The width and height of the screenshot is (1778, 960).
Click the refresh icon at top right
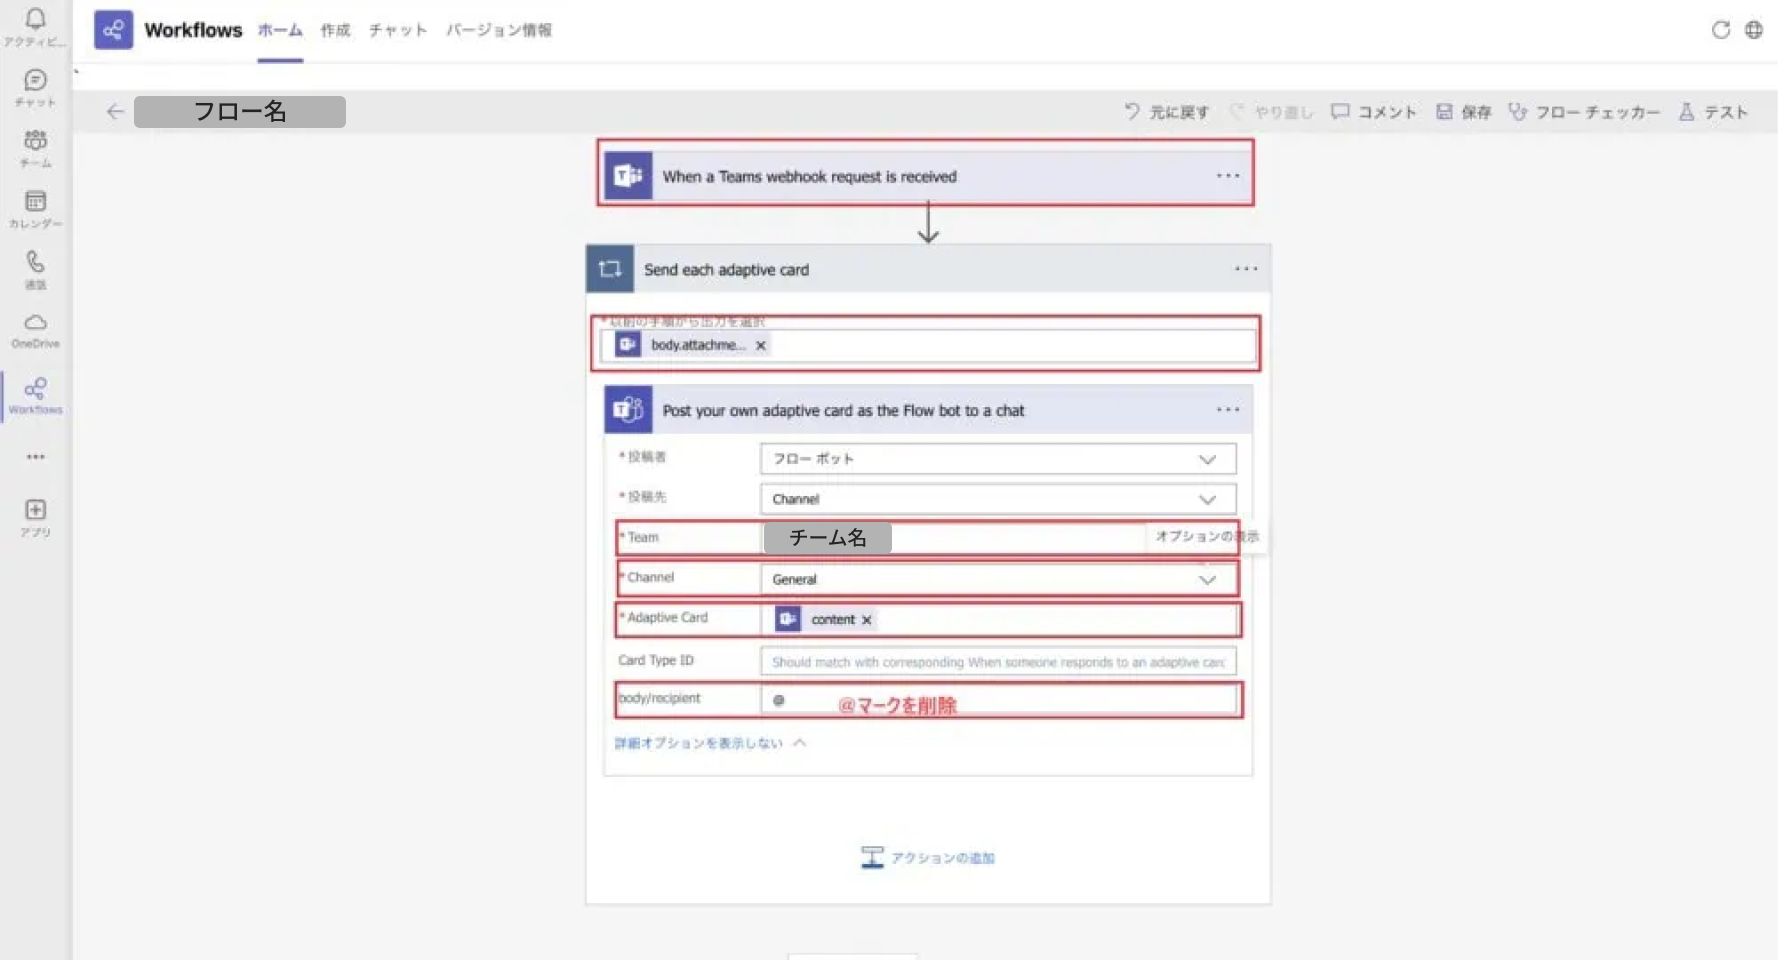coord(1720,30)
